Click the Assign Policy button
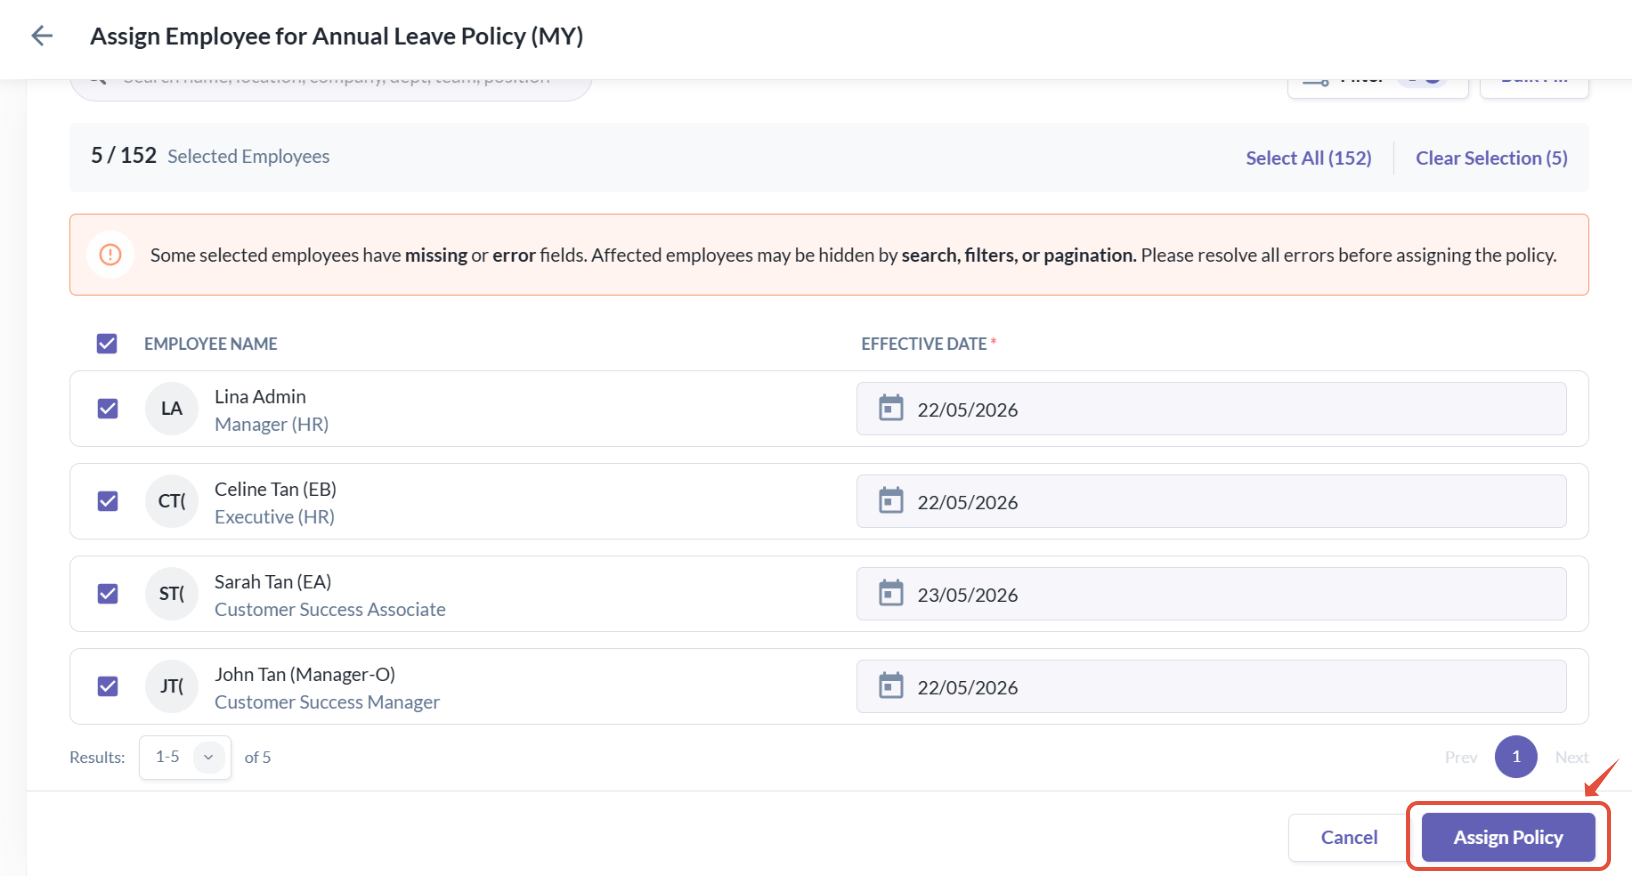 click(x=1508, y=837)
